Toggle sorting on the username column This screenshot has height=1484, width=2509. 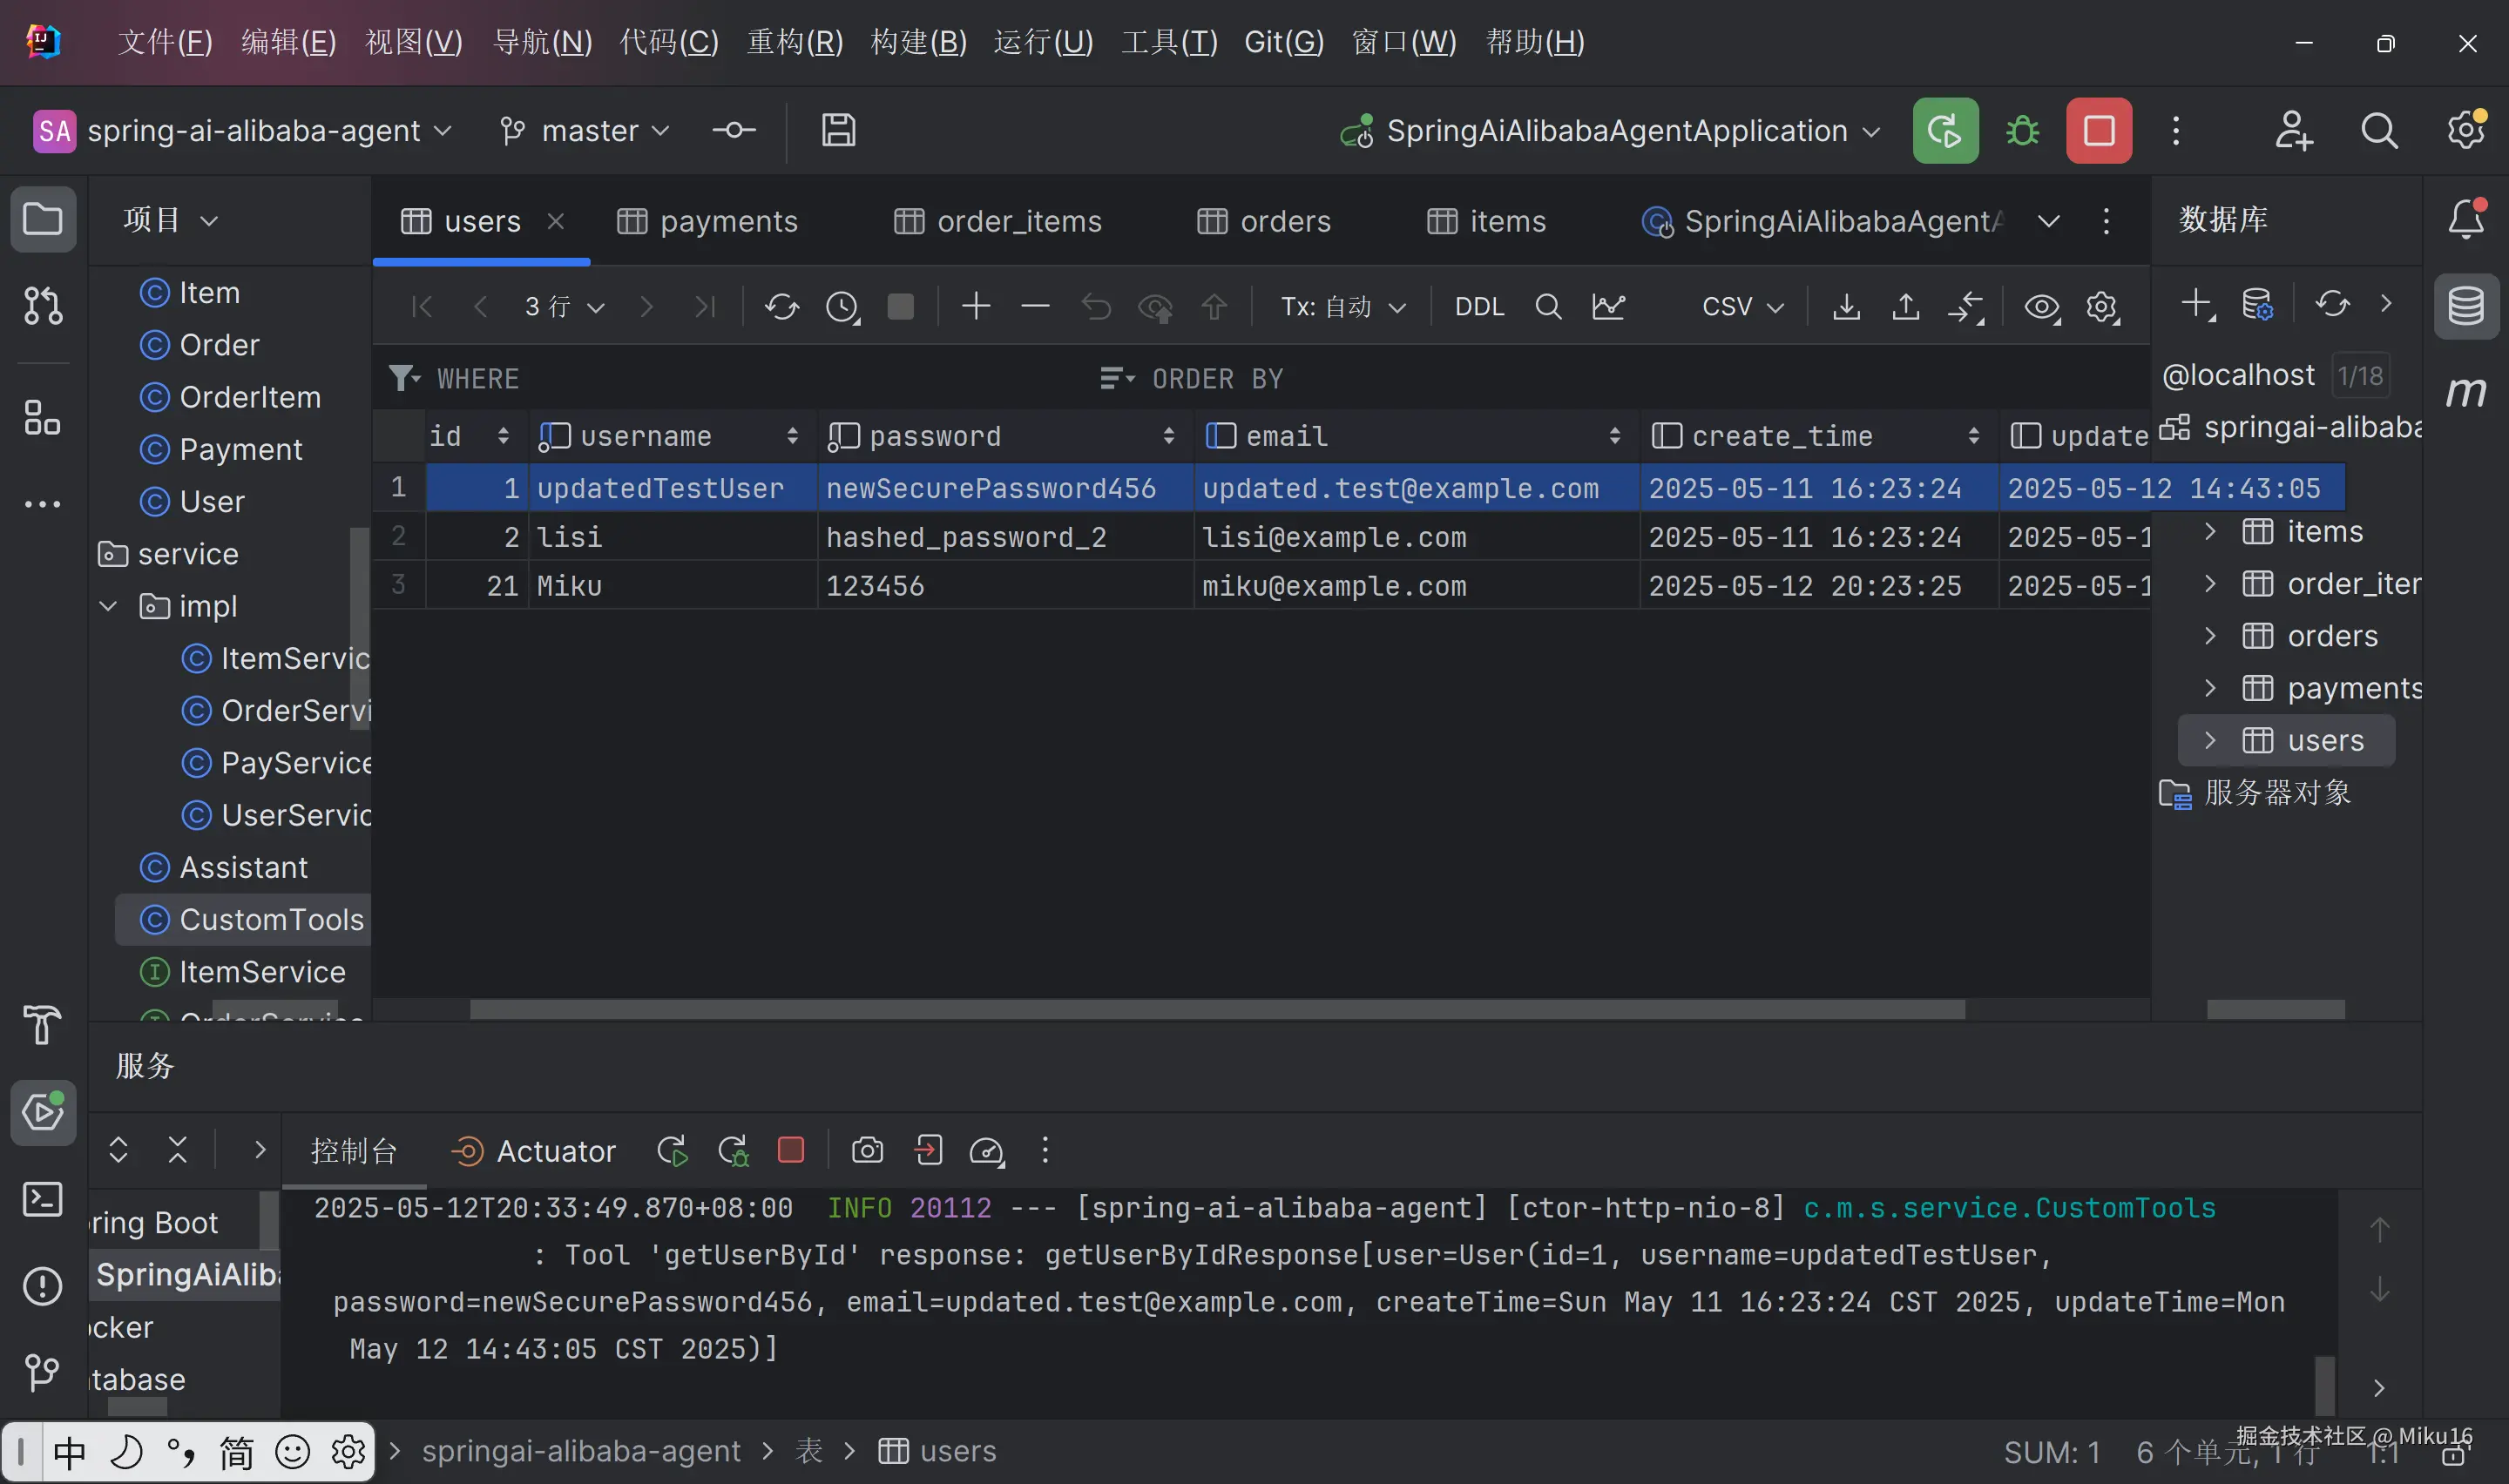(x=793, y=435)
